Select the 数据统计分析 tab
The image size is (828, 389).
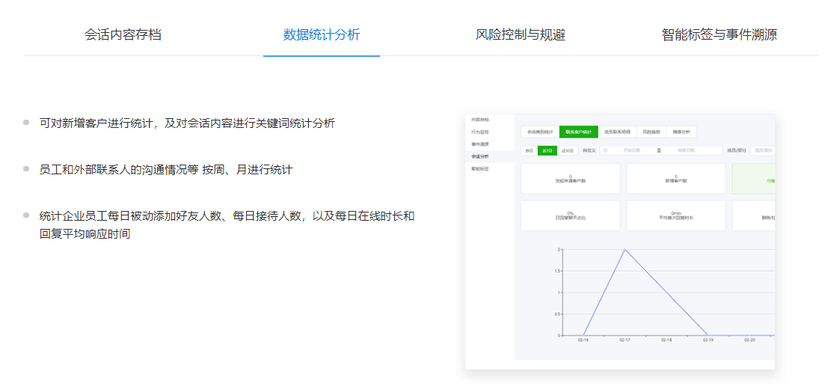tap(322, 35)
